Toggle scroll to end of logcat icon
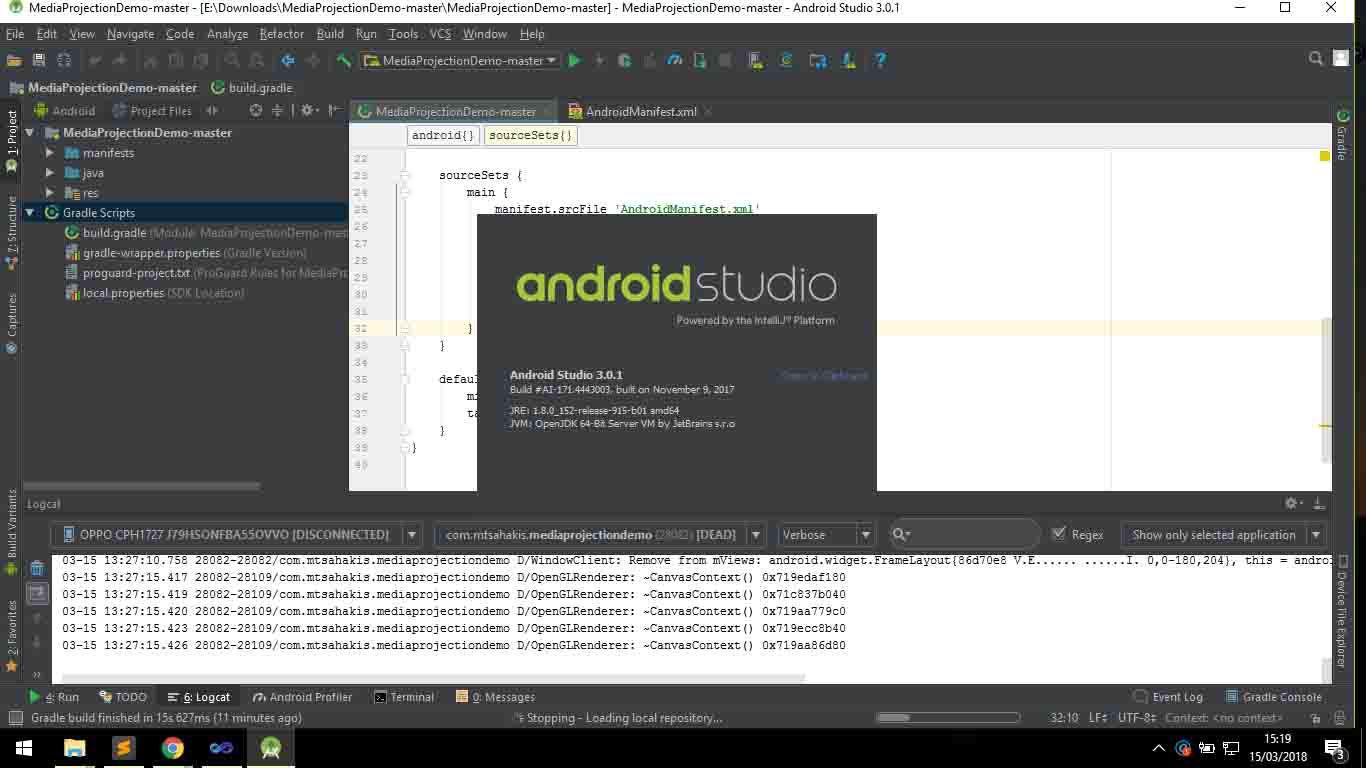Viewport: 1366px width, 768px height. [37, 592]
